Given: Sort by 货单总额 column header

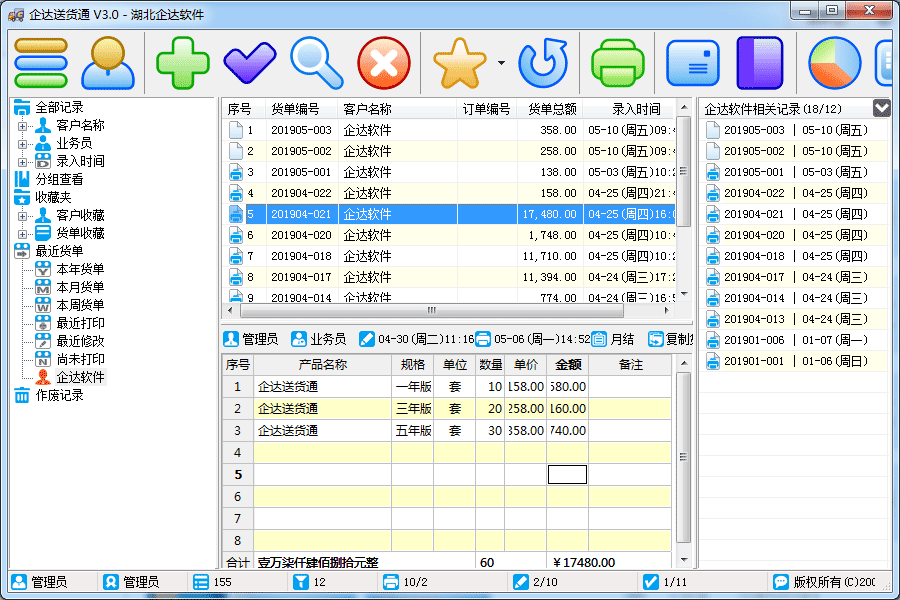Looking at the screenshot, I should [x=549, y=109].
